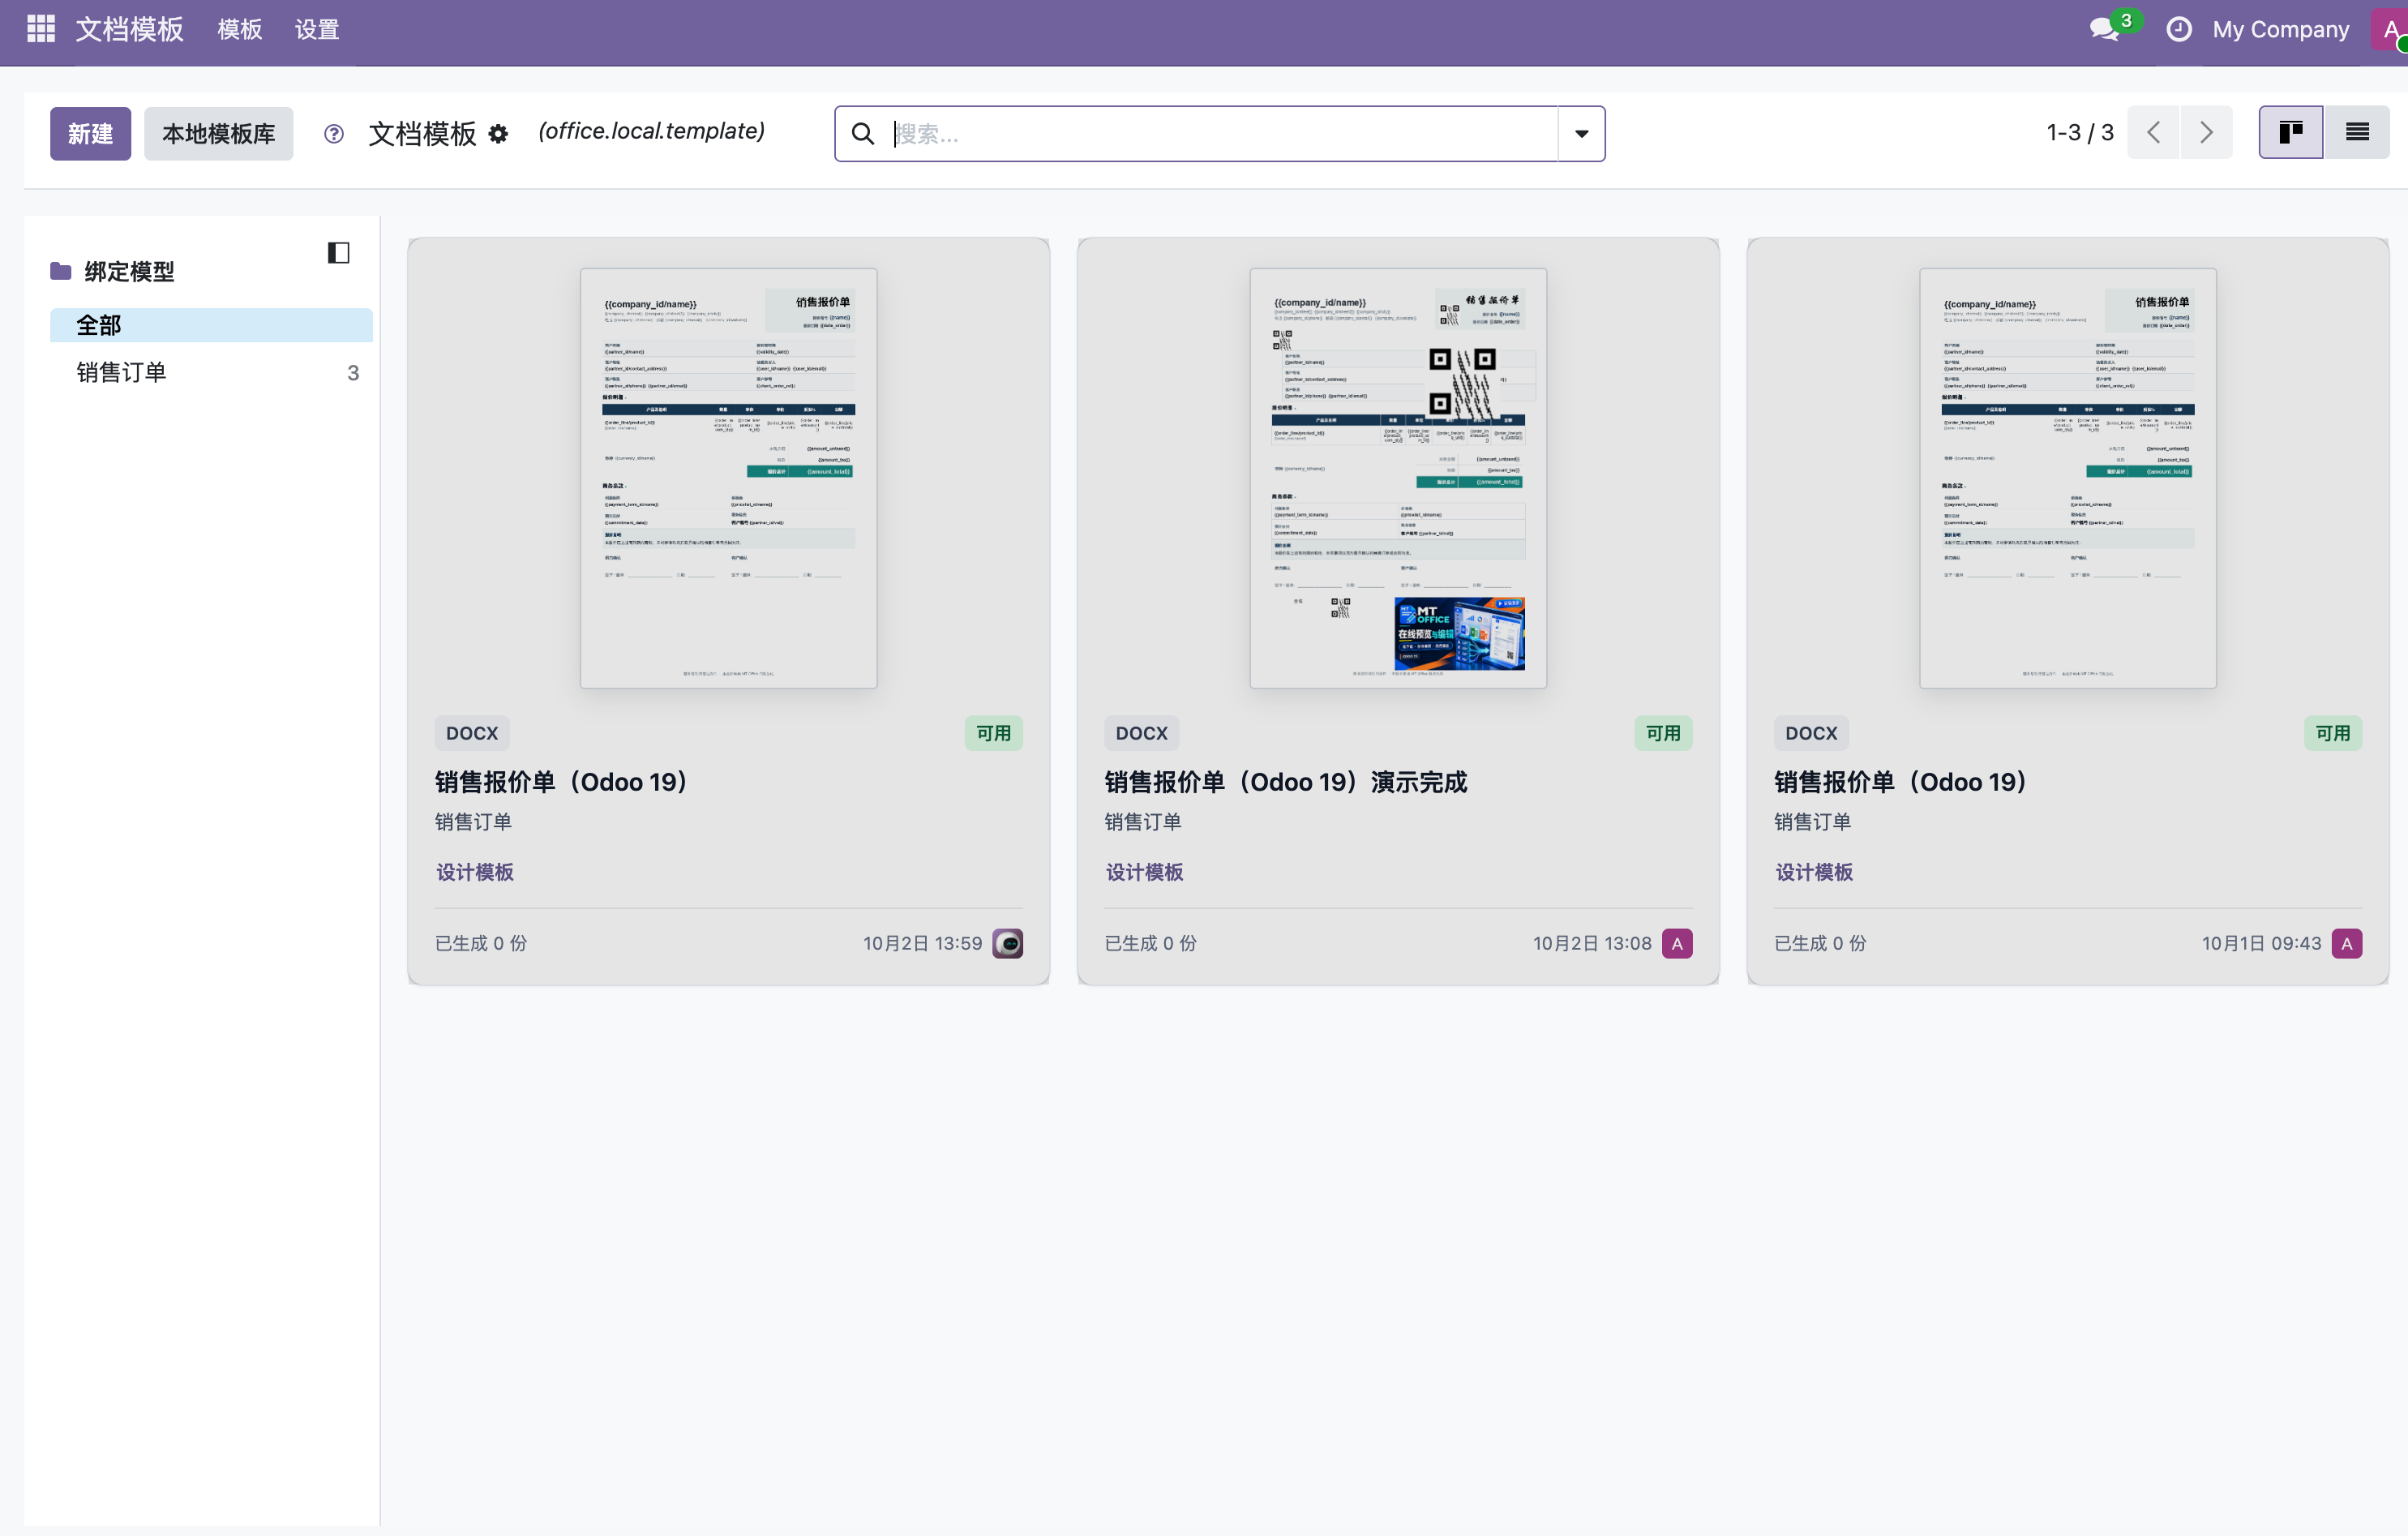Open the 模板 menu
This screenshot has height=1536, width=2408.
pos(240,29)
